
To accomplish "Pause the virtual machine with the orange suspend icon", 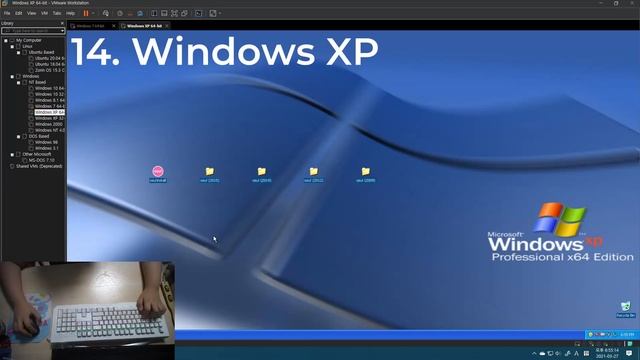I will (86, 13).
